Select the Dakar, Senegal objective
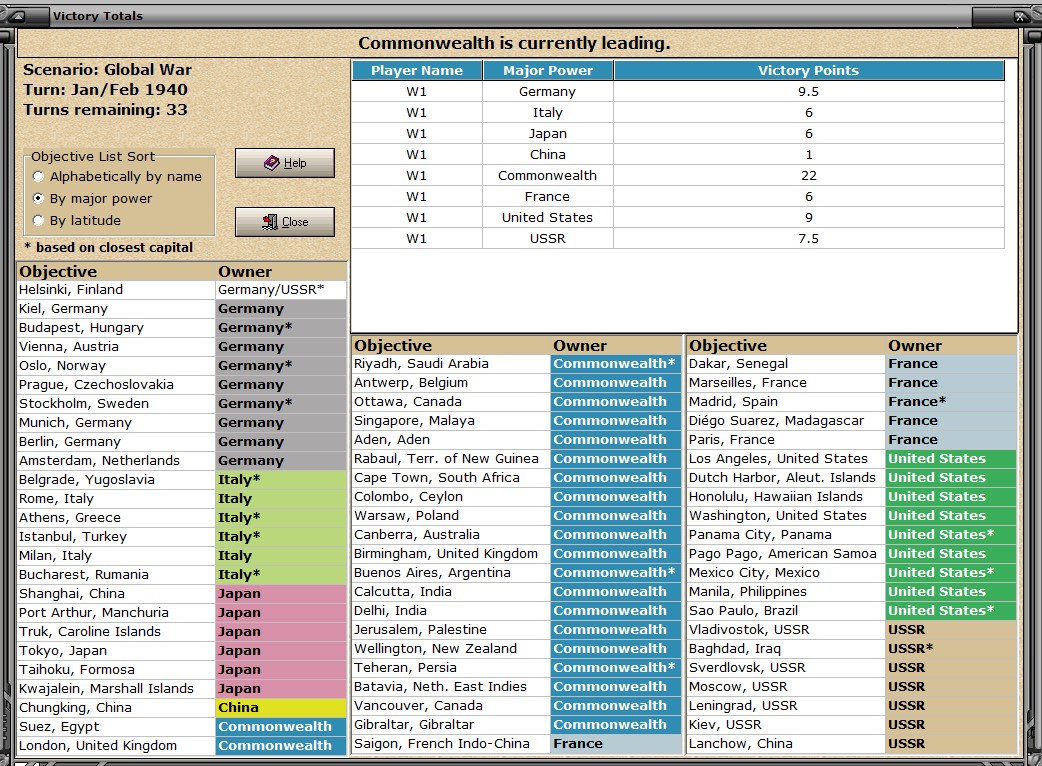 785,363
